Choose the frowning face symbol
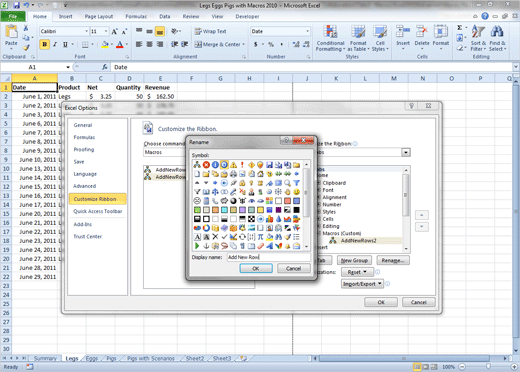Screen dimensions: 520x372 pyautogui.click(x=197, y=201)
